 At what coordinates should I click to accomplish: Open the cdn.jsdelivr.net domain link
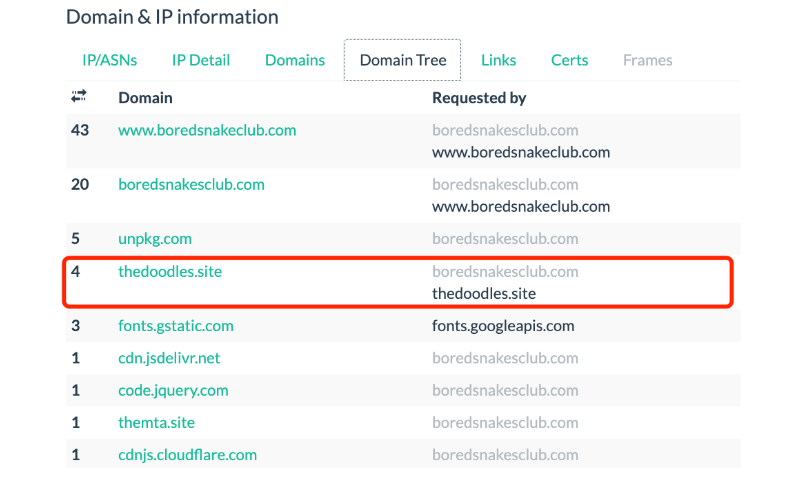coord(169,358)
